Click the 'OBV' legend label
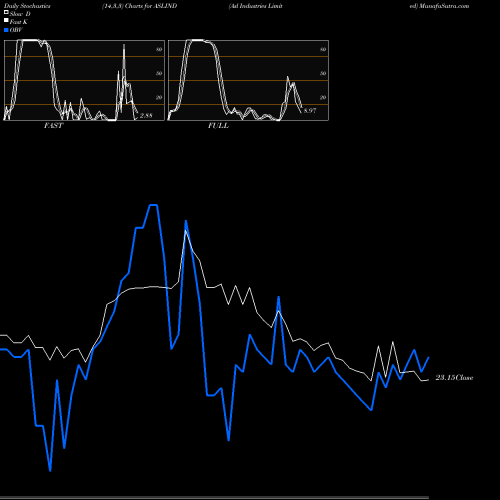Screen dimensions: 500x500 (x=16, y=30)
